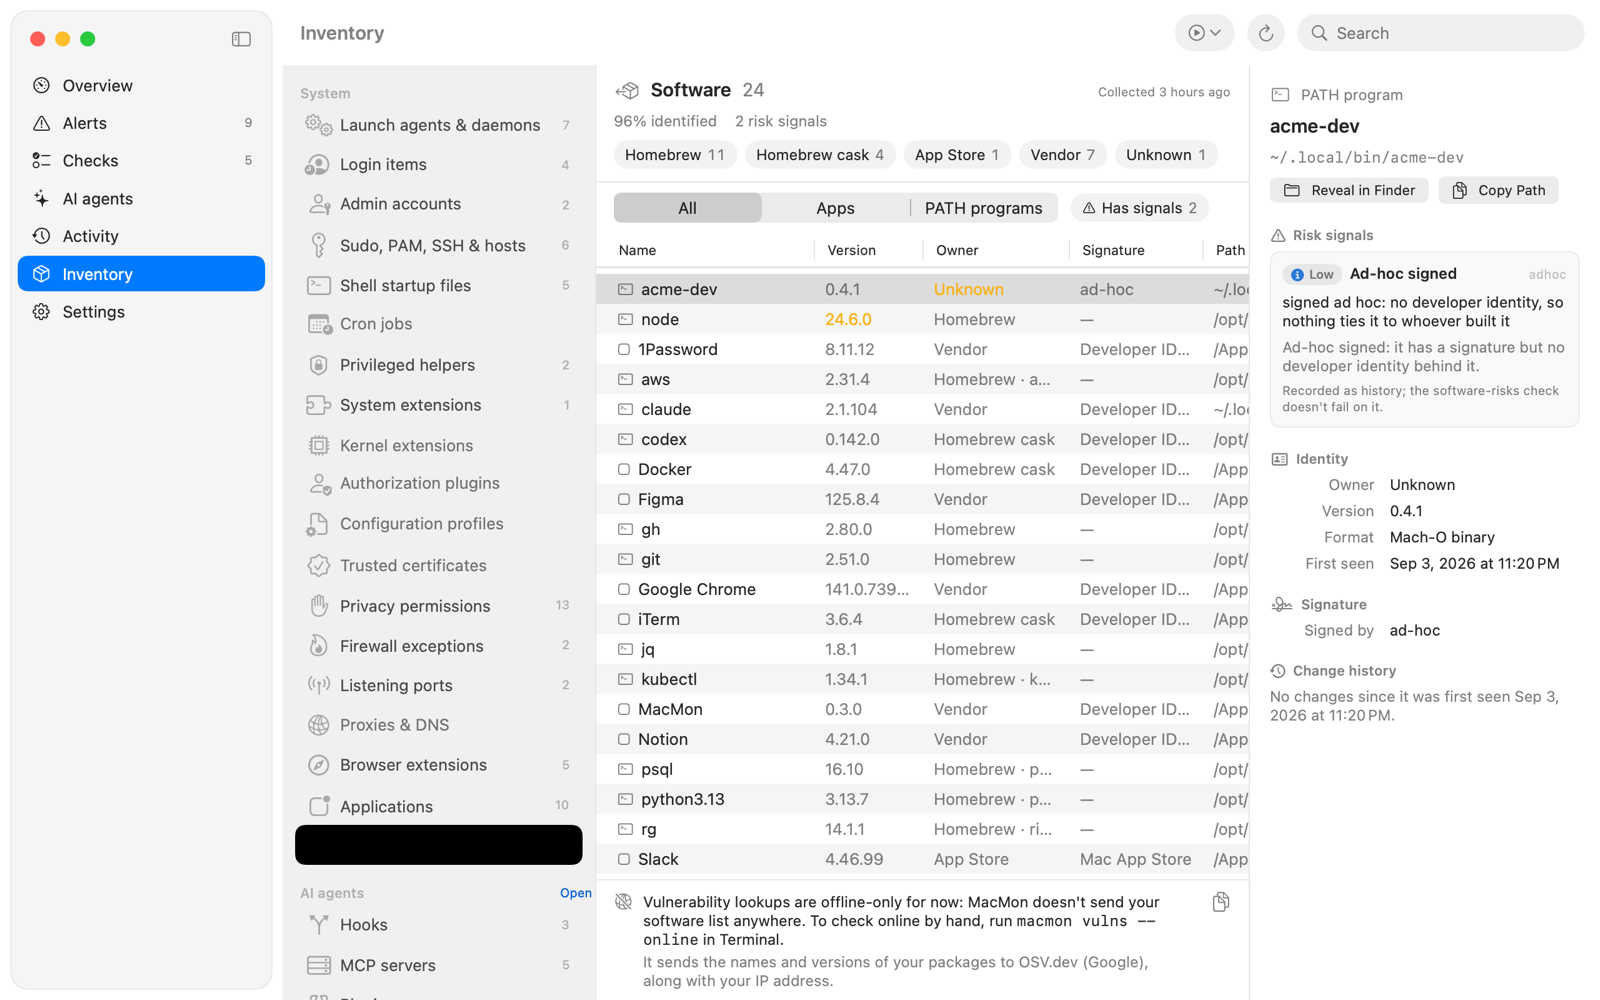The image size is (1600, 1000).
Task: Click the MCP servers icon
Action: [x=319, y=965]
